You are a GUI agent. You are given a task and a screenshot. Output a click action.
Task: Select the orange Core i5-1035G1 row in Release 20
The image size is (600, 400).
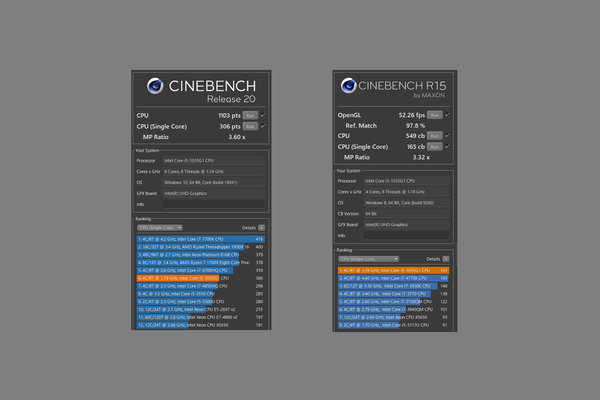click(x=201, y=278)
